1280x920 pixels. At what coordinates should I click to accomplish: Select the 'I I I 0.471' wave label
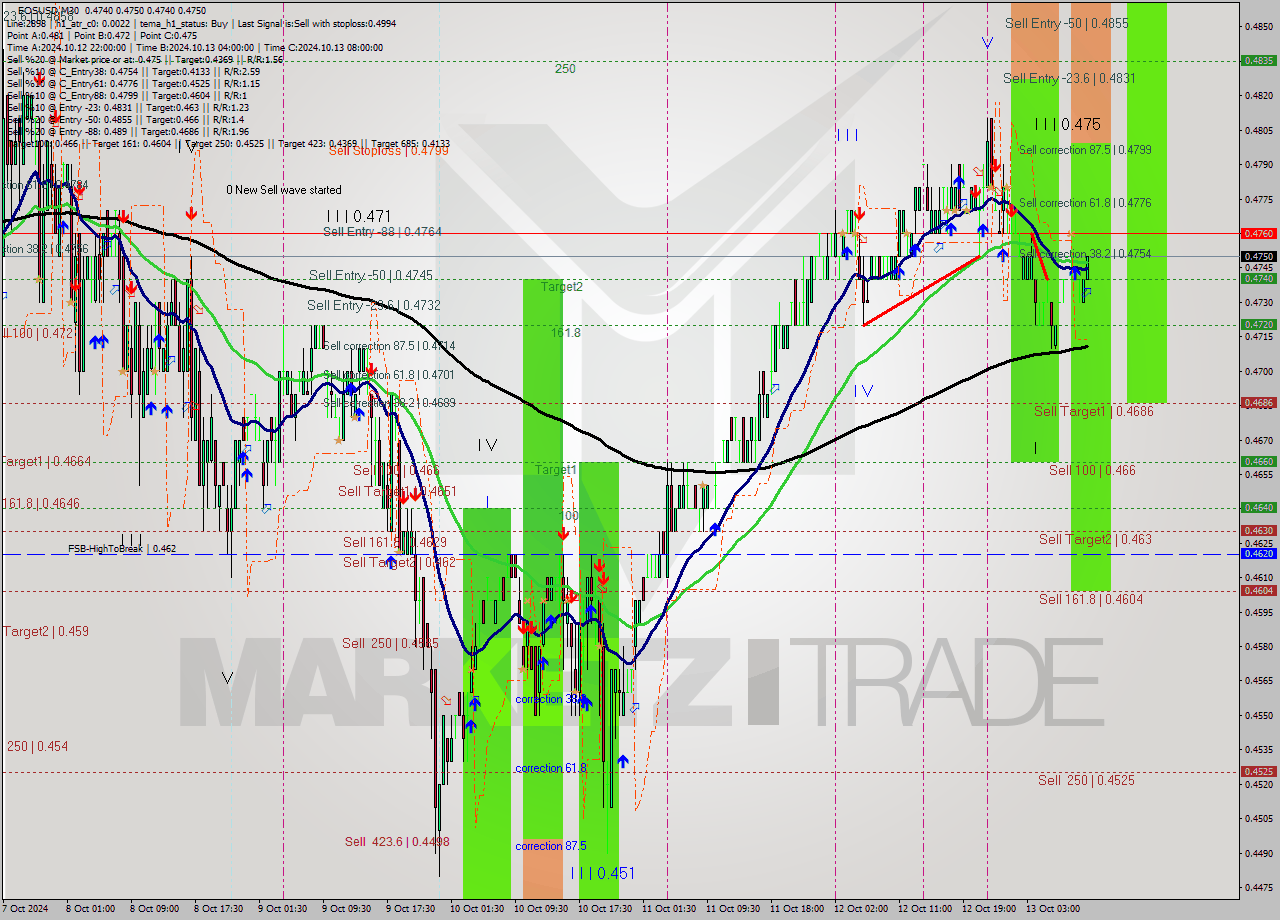click(358, 216)
